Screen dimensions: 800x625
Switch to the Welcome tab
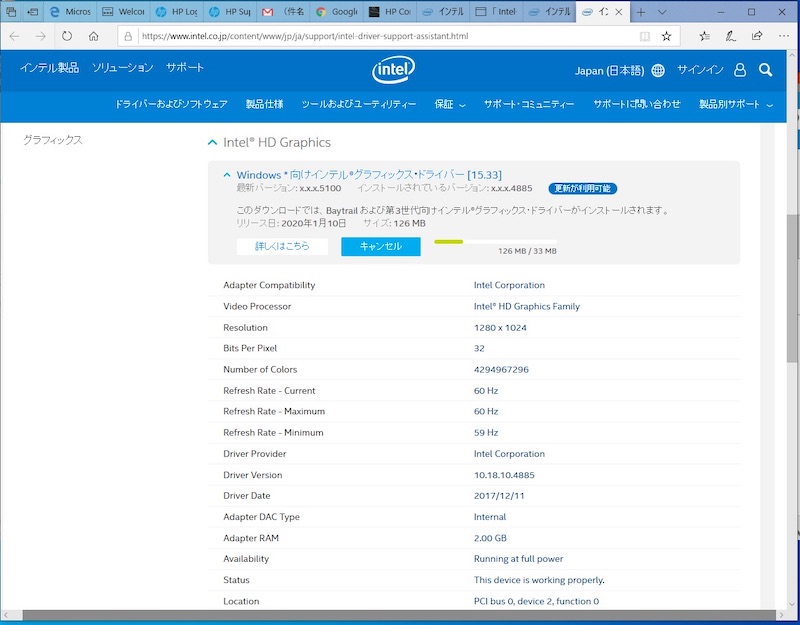123,12
